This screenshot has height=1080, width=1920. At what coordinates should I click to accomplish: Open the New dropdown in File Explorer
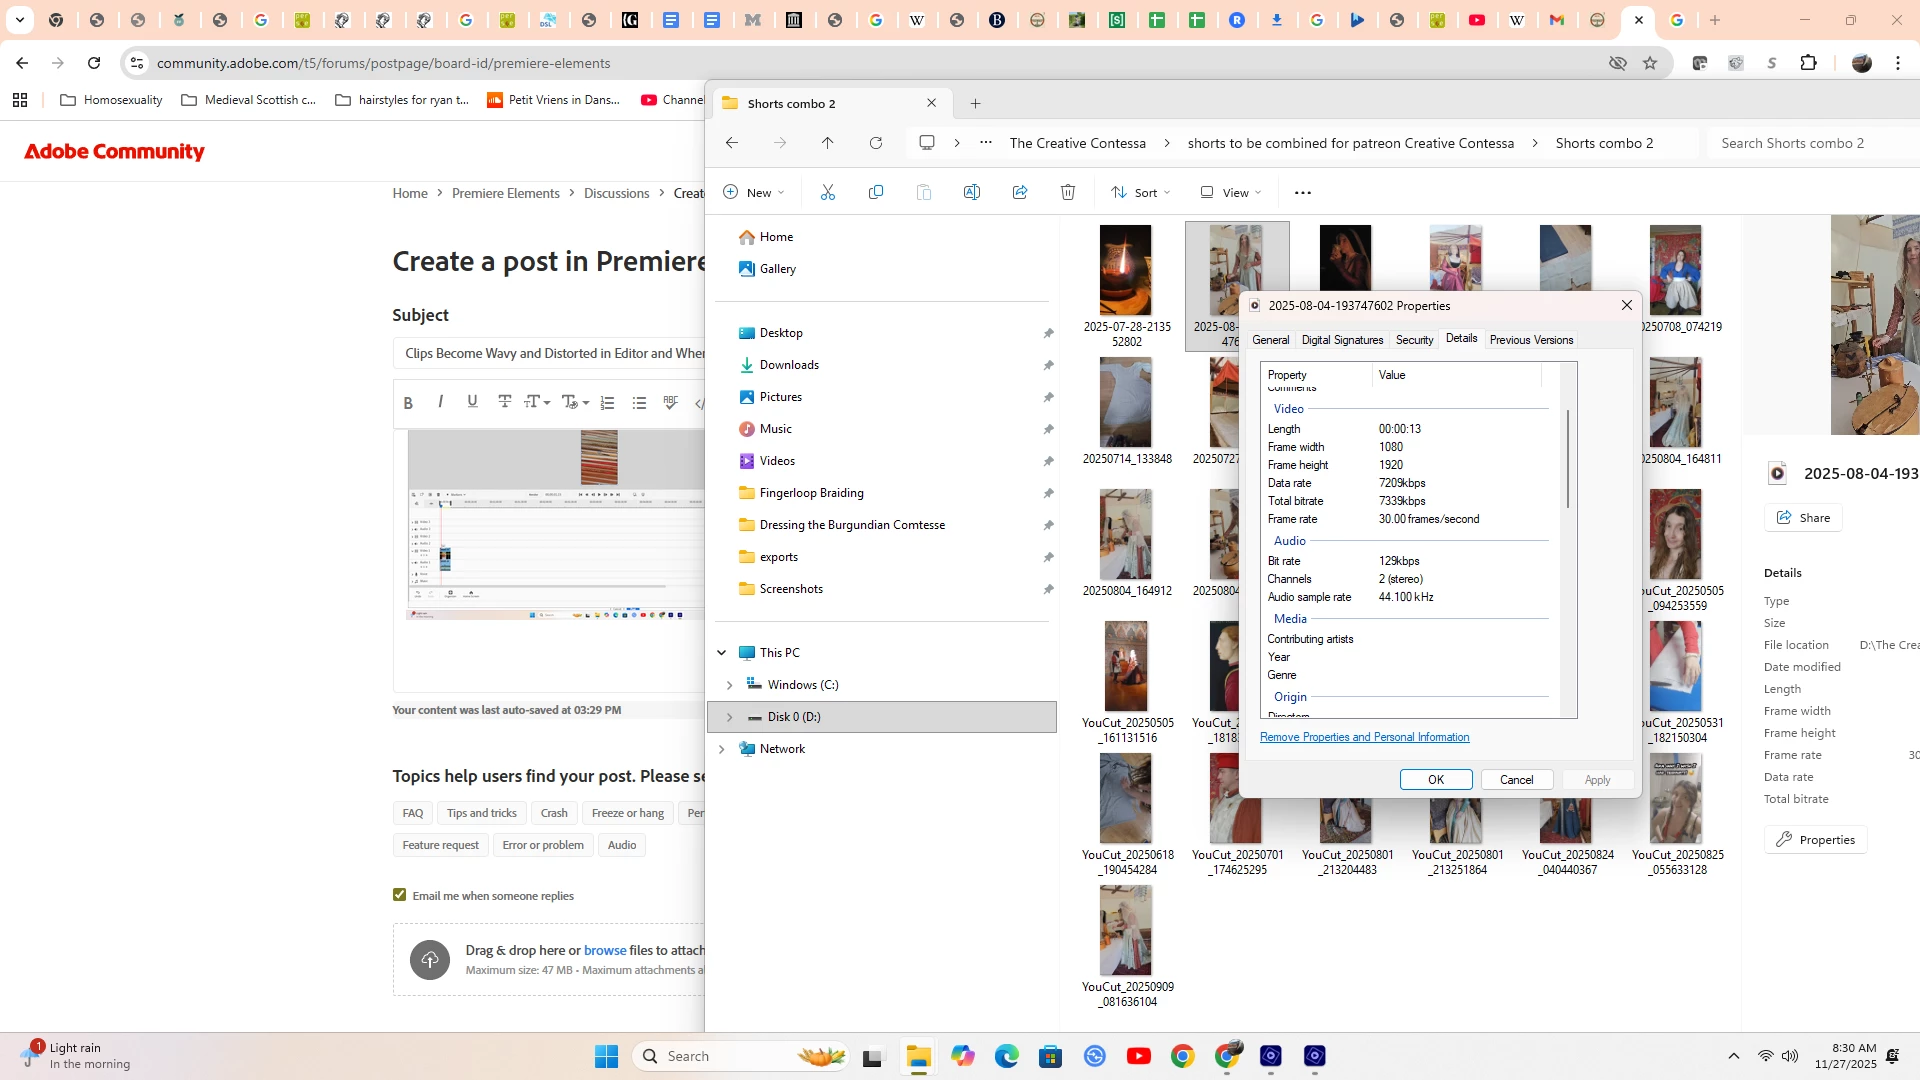[754, 193]
